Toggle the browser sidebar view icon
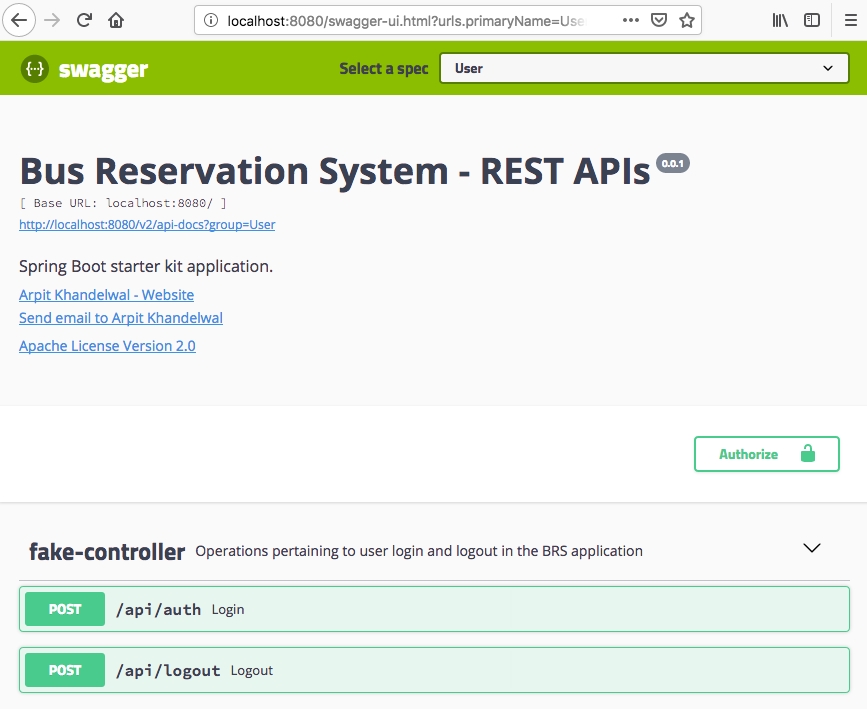The width and height of the screenshot is (867, 709). [x=812, y=20]
